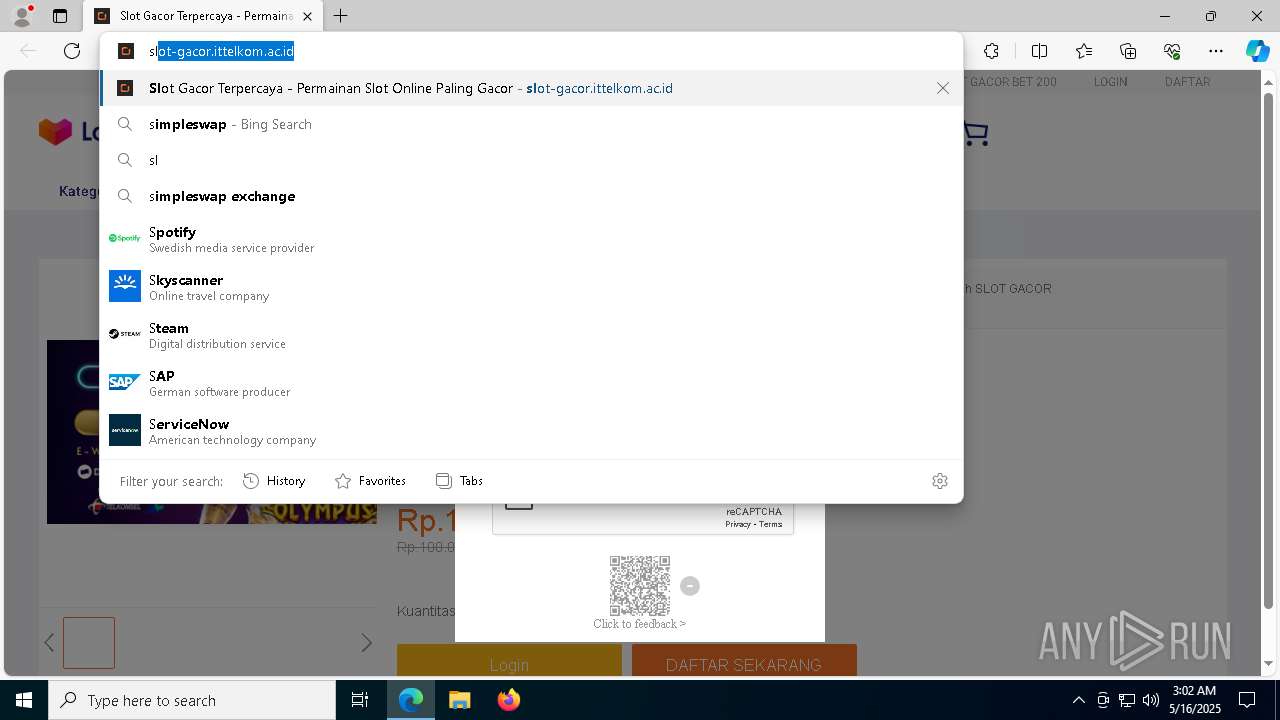The image size is (1280, 720).
Task: Launch Firefox from taskbar
Action: (x=509, y=700)
